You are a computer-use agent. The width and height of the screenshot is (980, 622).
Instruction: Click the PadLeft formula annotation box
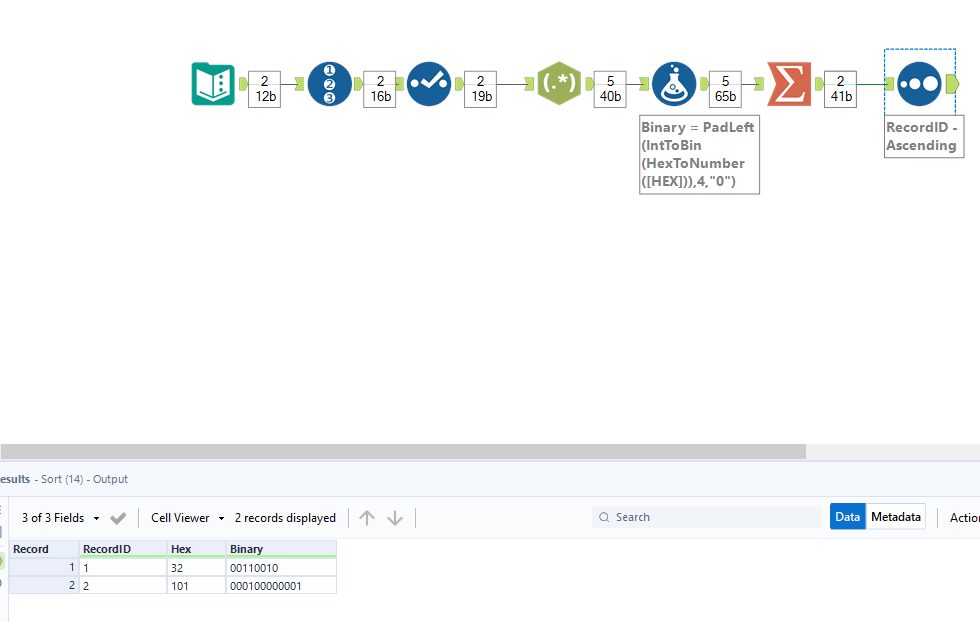tap(699, 154)
